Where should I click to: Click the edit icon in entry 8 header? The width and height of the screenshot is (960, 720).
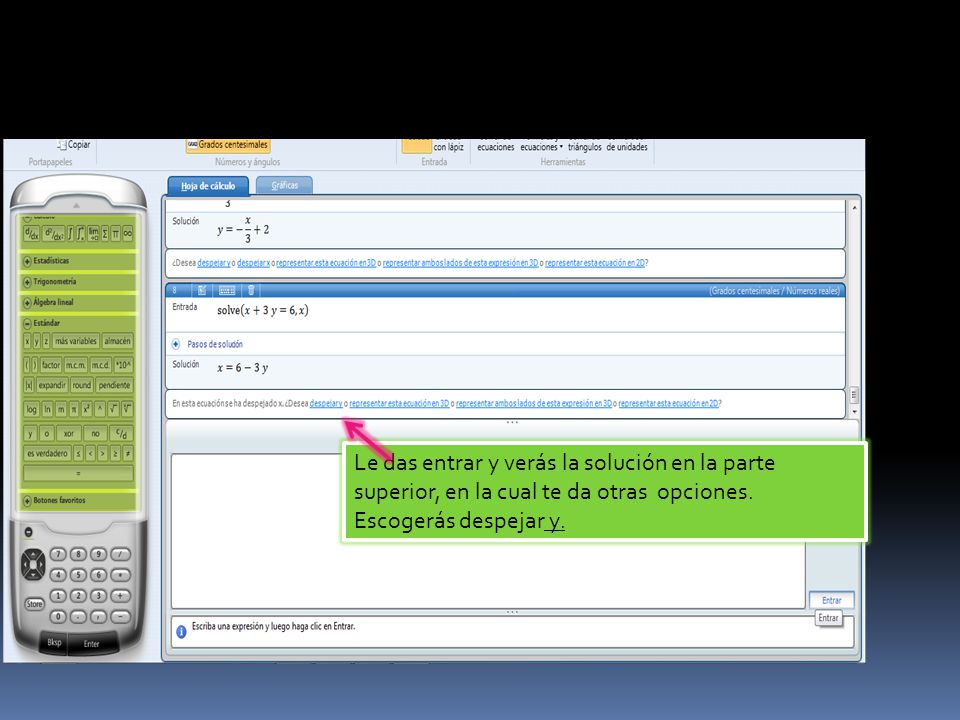[x=201, y=290]
